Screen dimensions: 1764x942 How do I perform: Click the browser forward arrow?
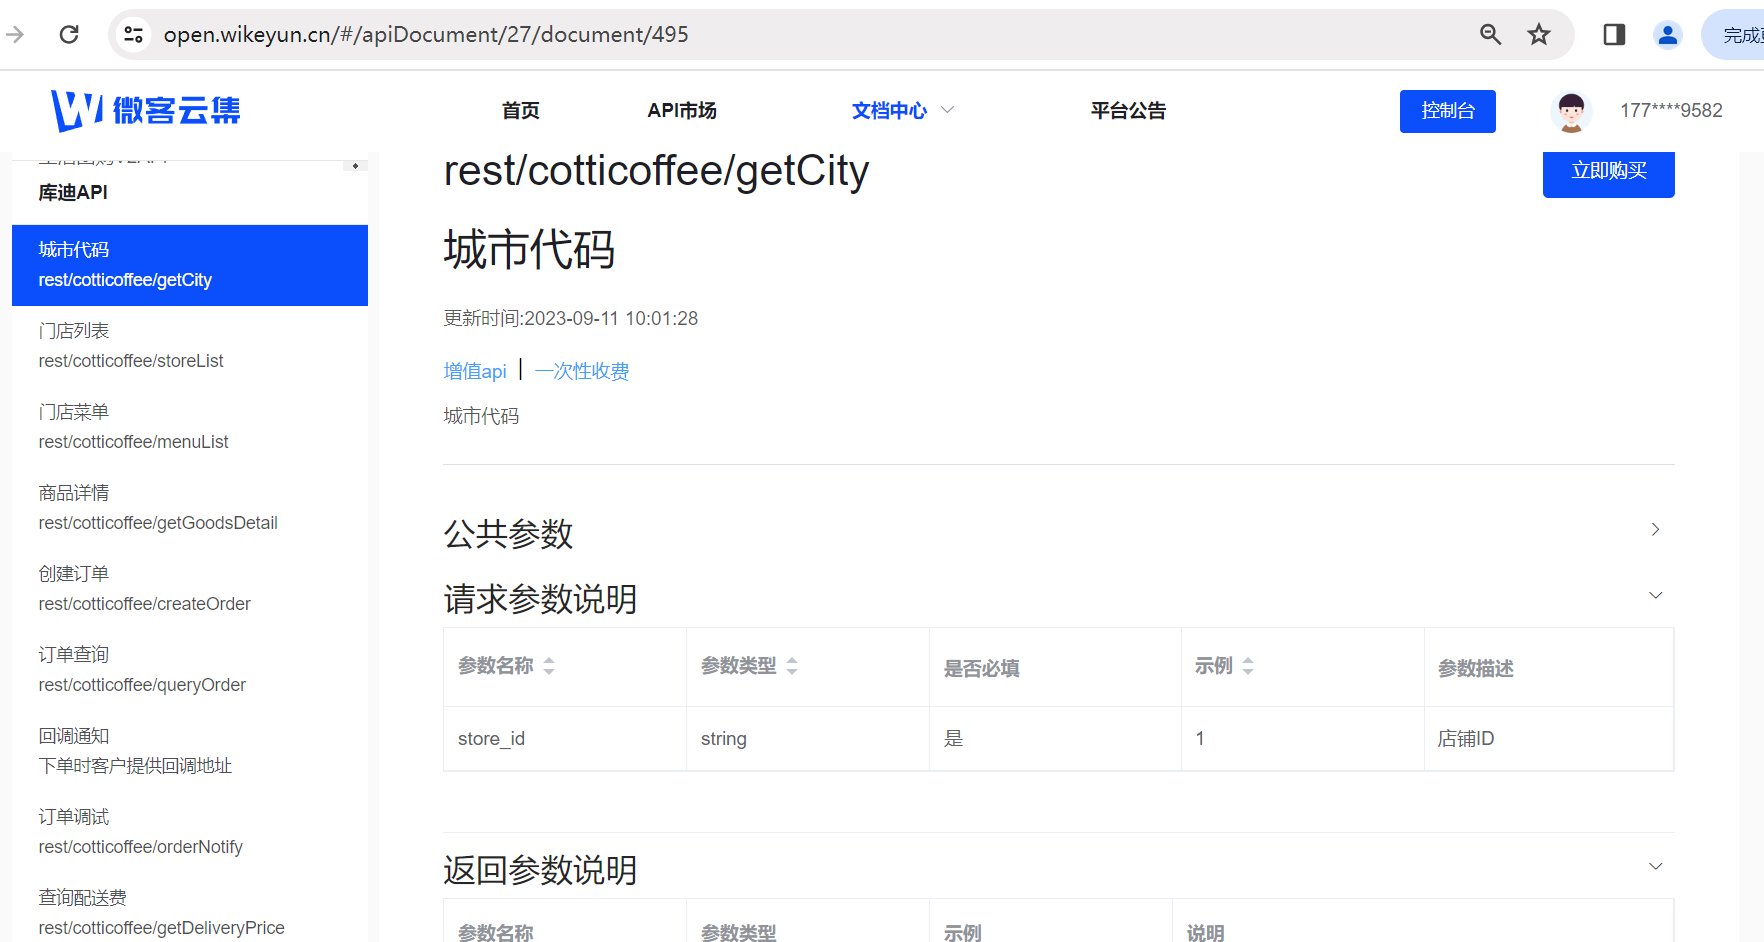15,35
